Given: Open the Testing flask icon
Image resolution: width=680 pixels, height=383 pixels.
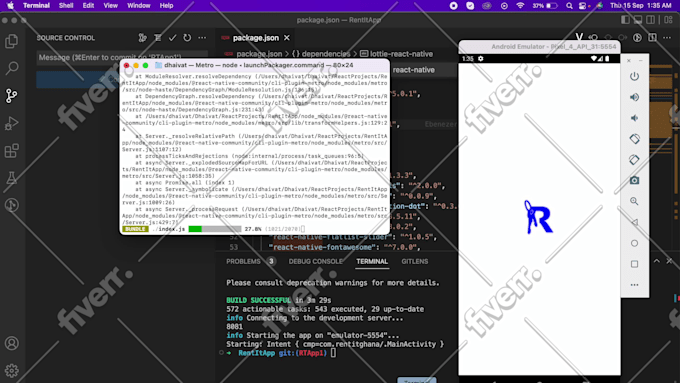Looking at the screenshot, I should 12,178.
